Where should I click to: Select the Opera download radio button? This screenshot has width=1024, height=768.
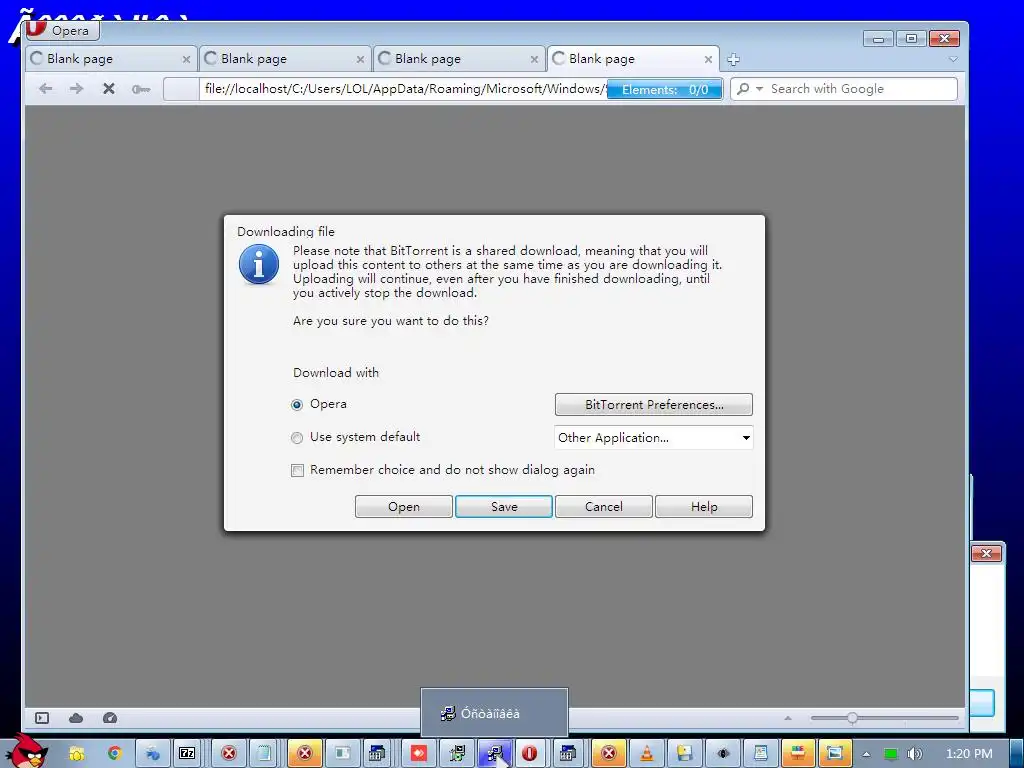[x=296, y=405]
